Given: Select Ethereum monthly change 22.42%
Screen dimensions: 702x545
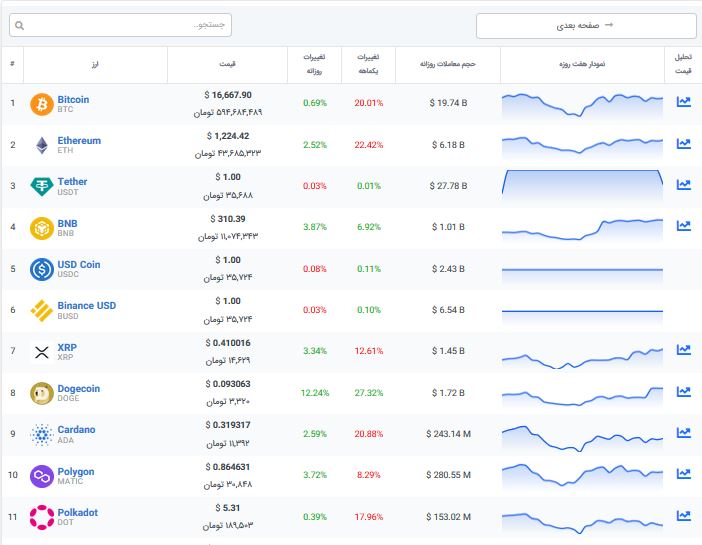Looking at the screenshot, I should click(368, 145).
